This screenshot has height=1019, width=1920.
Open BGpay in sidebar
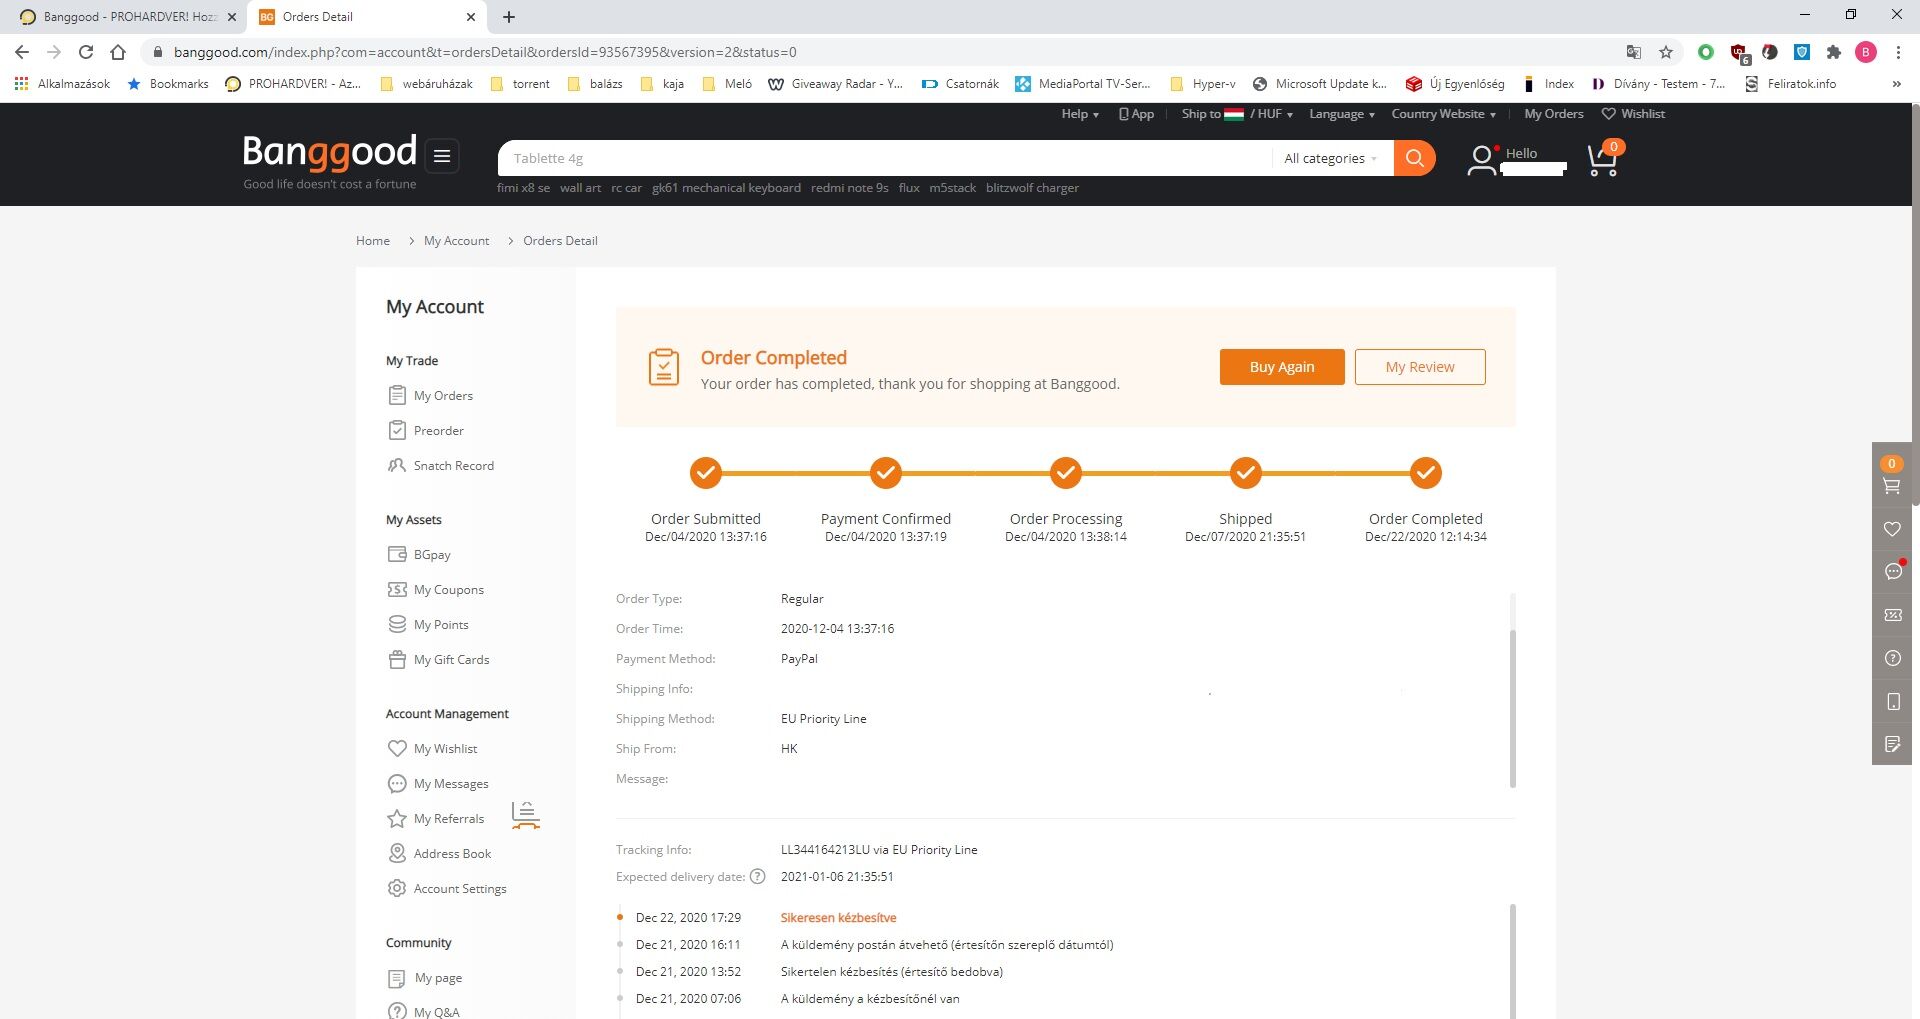point(419,554)
